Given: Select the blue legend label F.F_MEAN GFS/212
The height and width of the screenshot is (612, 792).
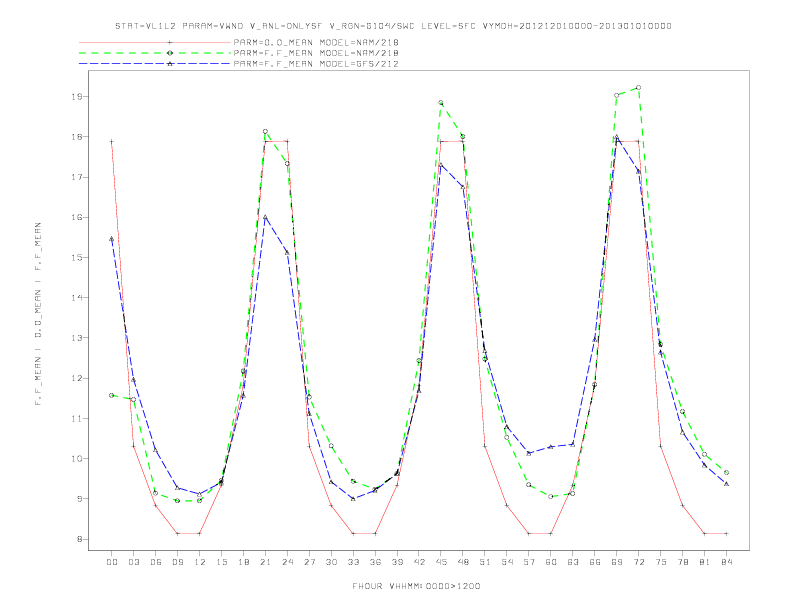Looking at the screenshot, I should [x=316, y=64].
